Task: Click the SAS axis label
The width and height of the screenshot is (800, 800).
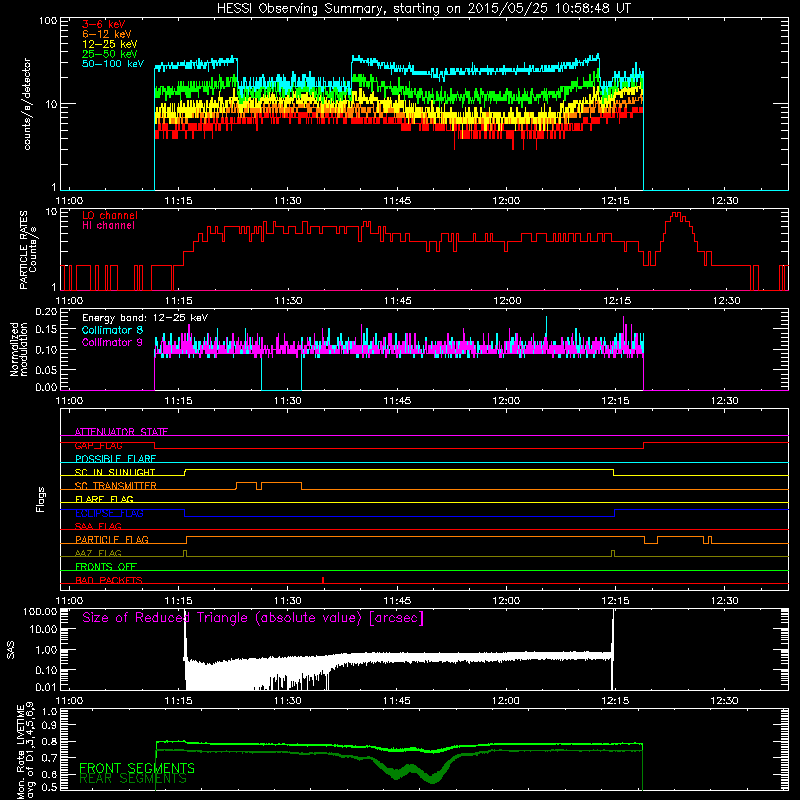Action: point(11,651)
